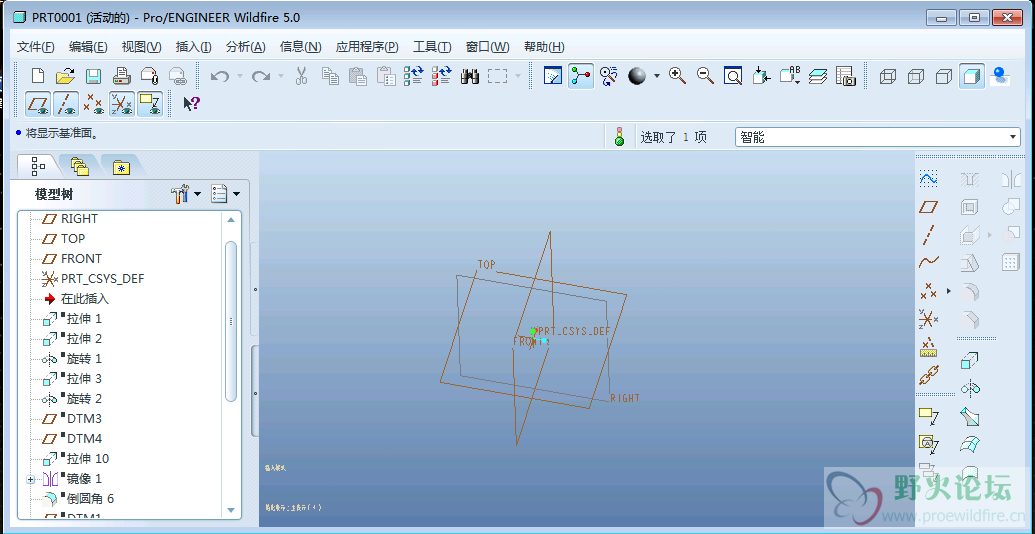Click the undo arrow icon

219,77
